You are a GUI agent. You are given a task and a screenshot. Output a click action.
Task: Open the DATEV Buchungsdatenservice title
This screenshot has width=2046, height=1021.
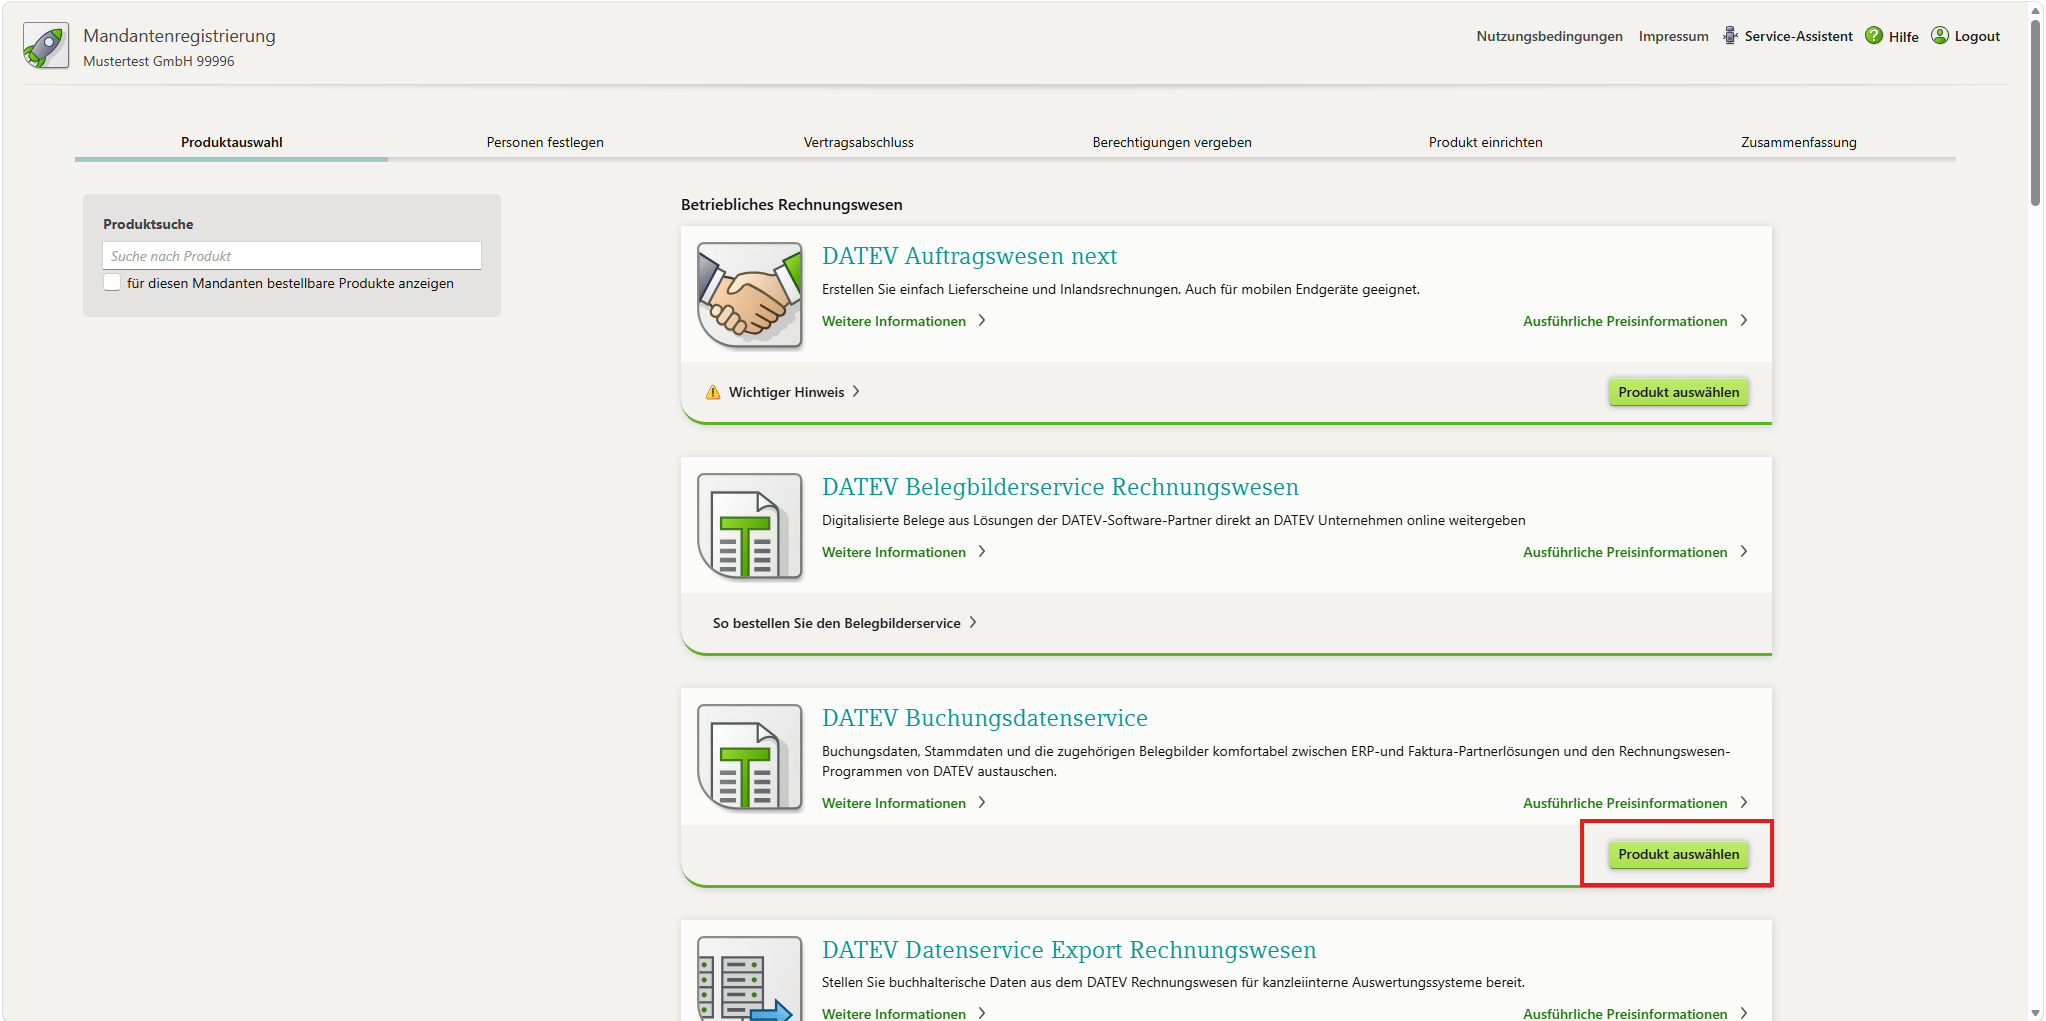(x=985, y=718)
